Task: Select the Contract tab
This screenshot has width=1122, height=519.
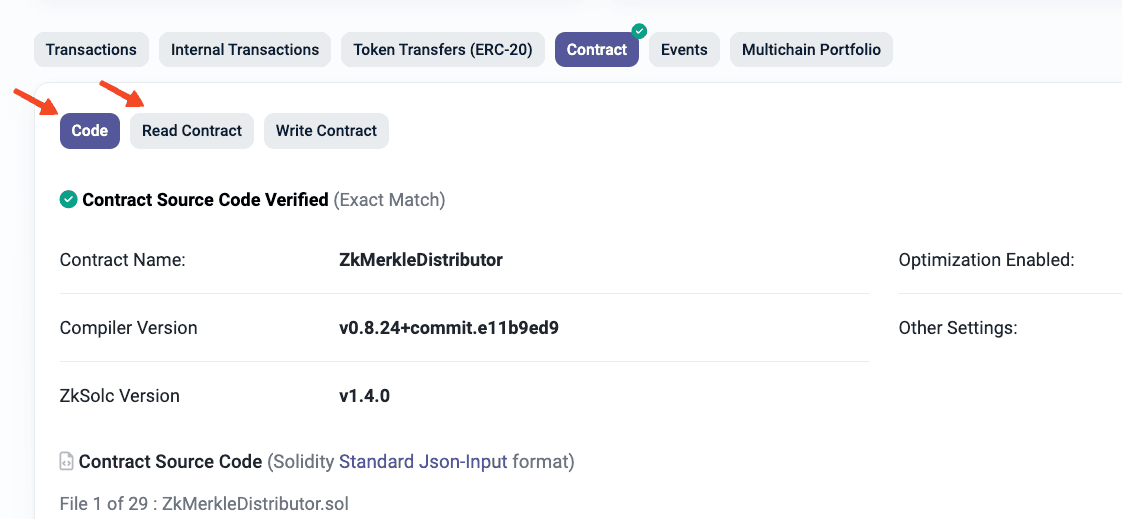Action: (597, 50)
